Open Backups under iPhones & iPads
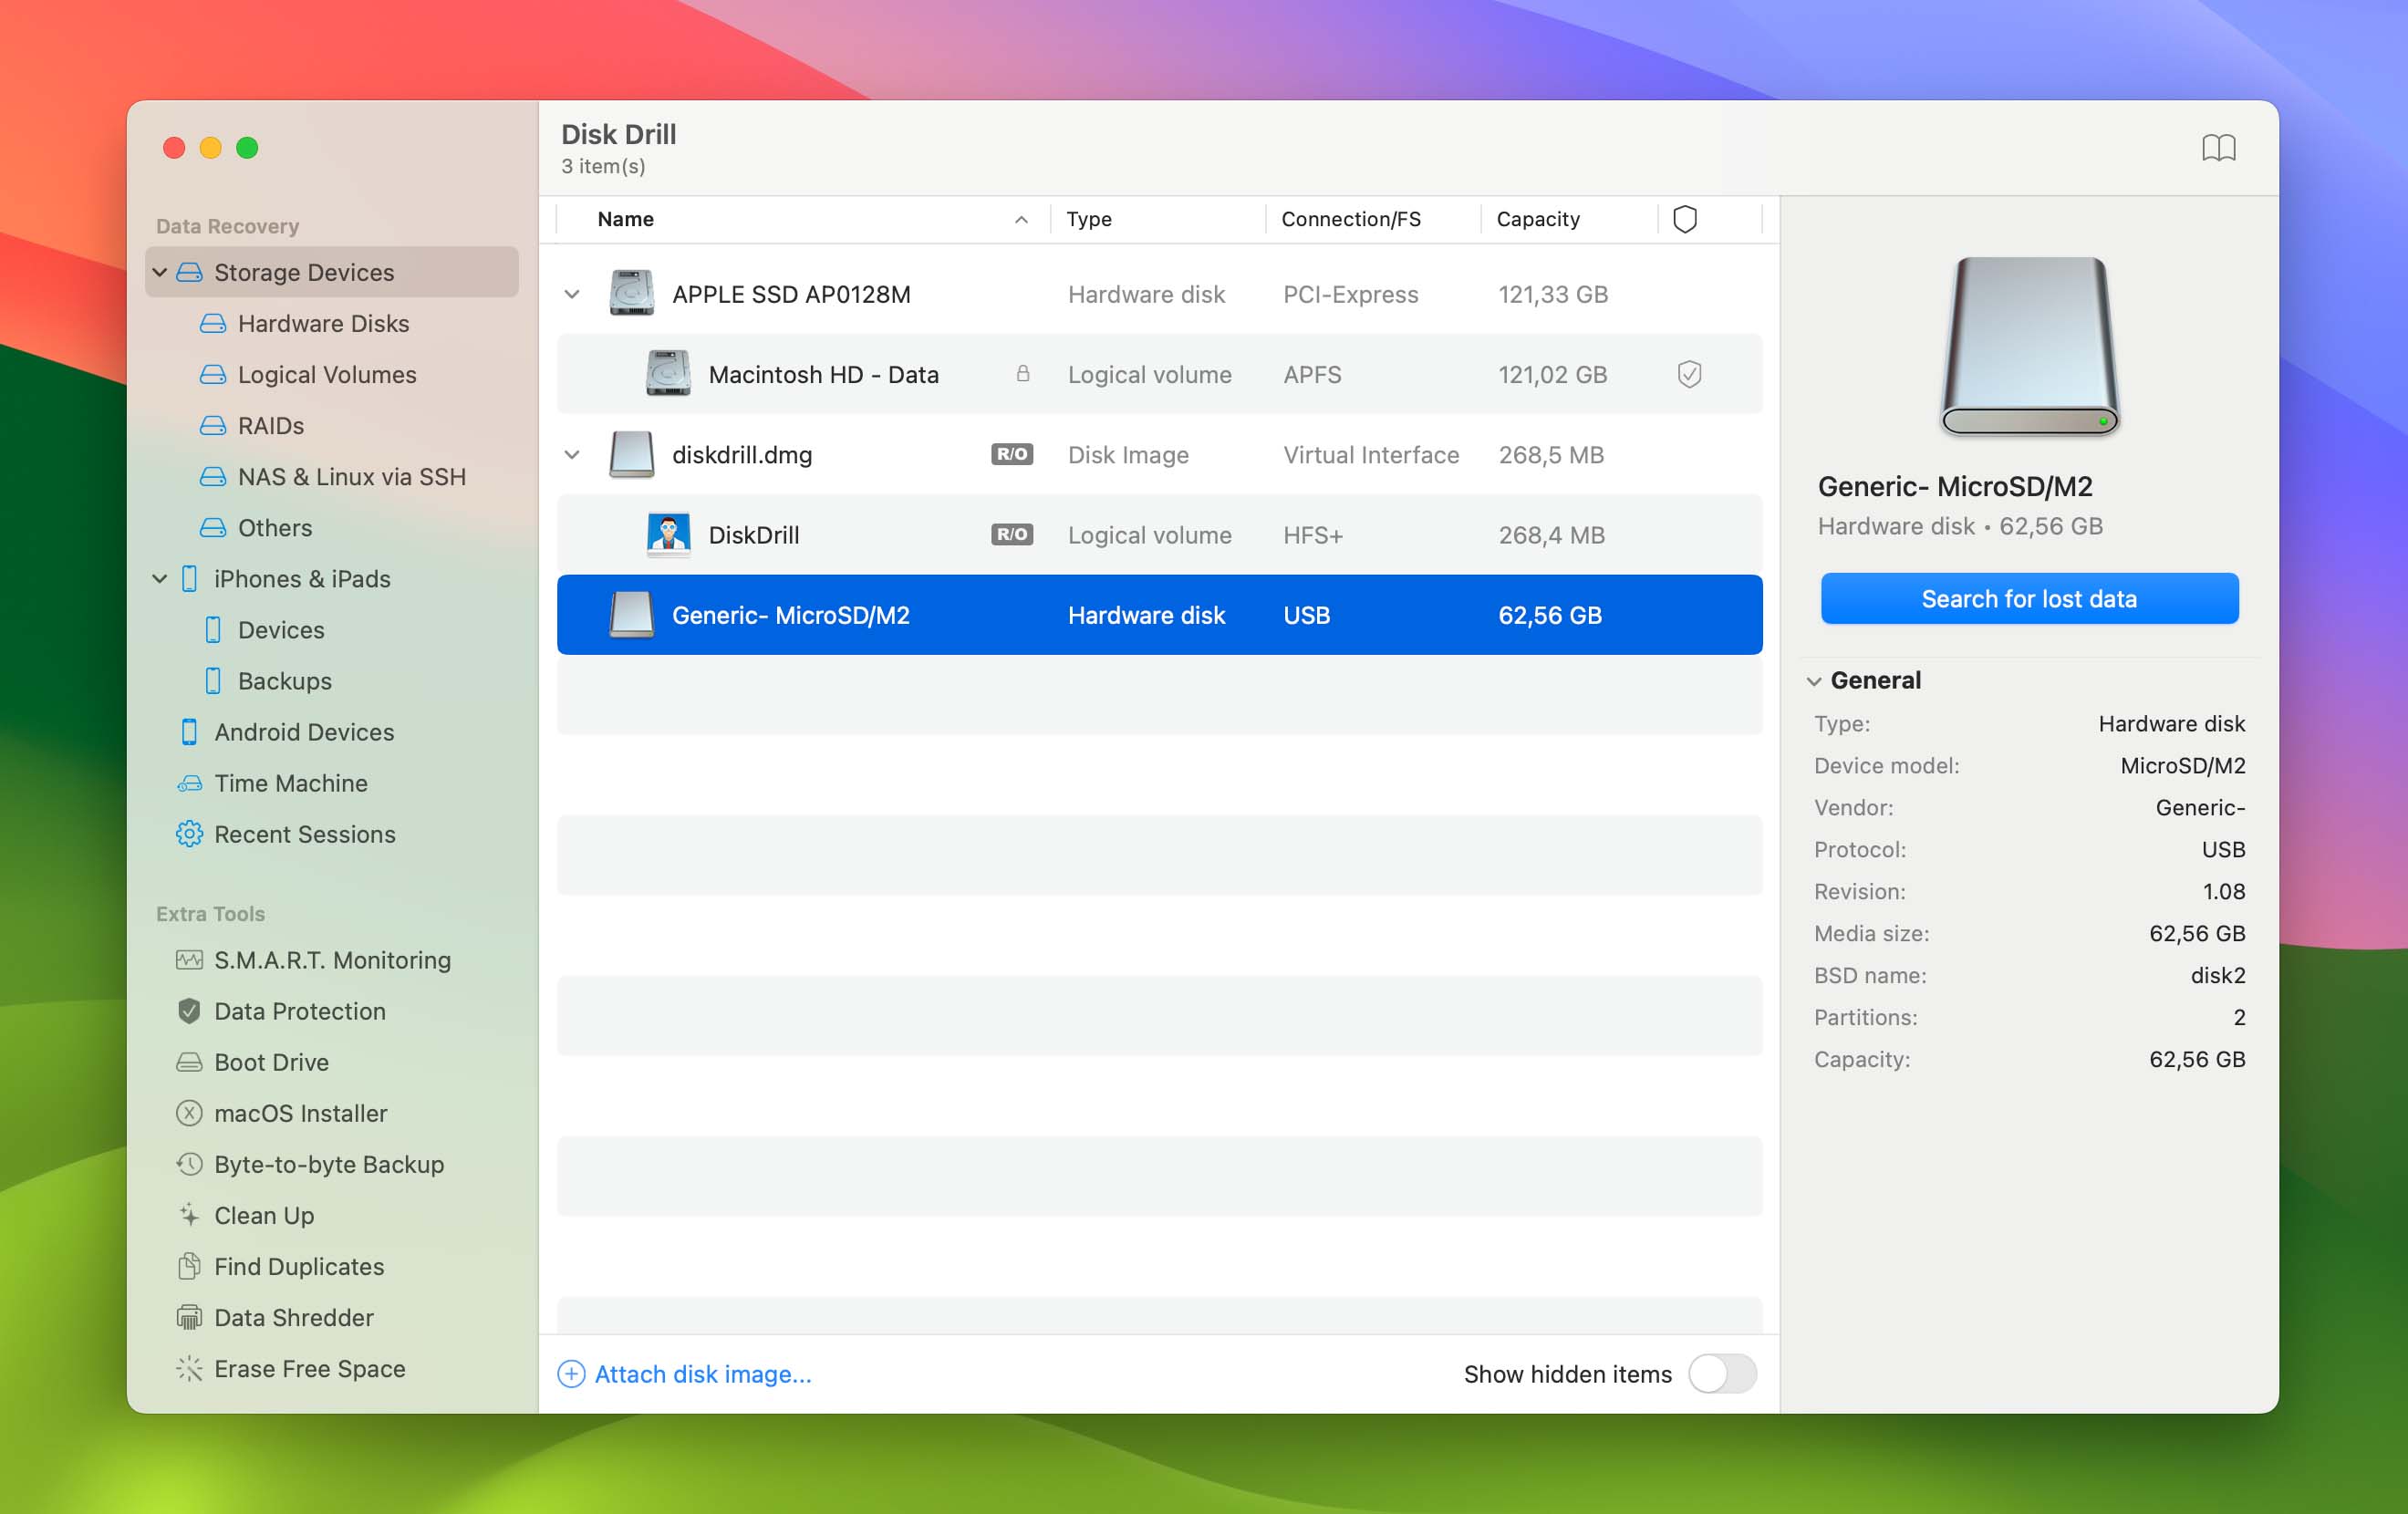Screen dimensions: 2408x1514 coord(285,680)
